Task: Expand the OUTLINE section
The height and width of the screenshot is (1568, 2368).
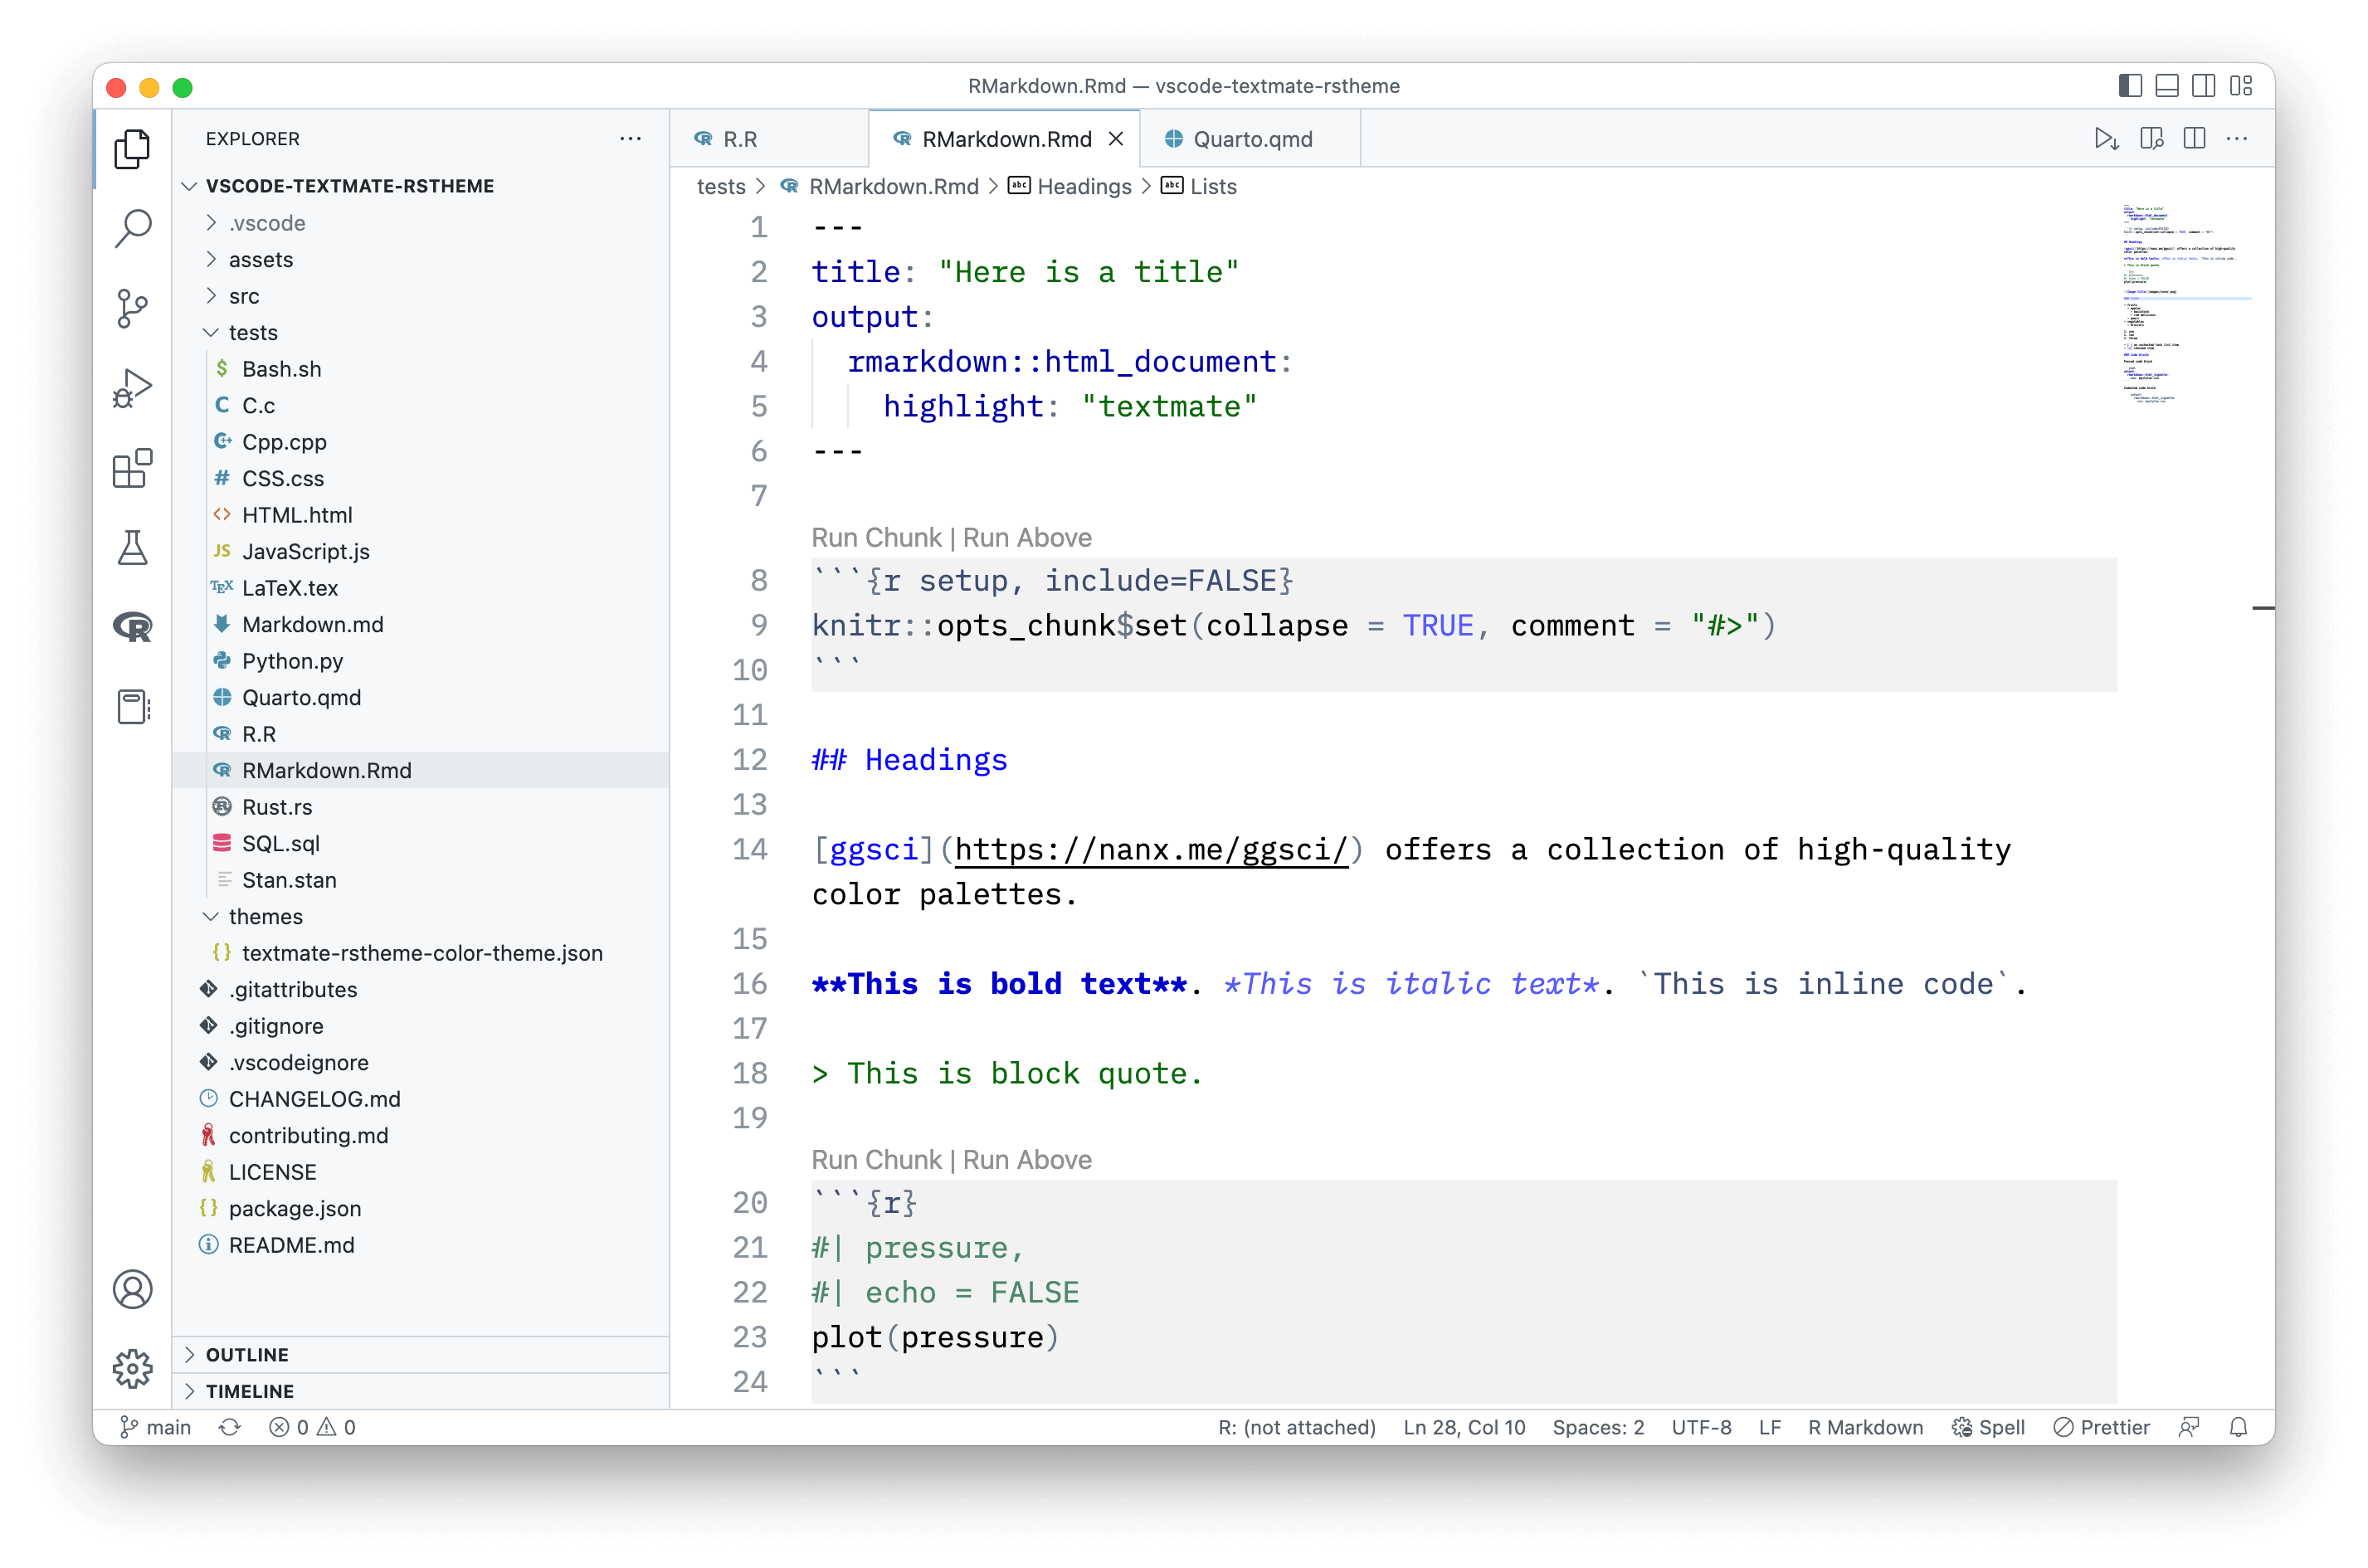Action: point(247,1354)
